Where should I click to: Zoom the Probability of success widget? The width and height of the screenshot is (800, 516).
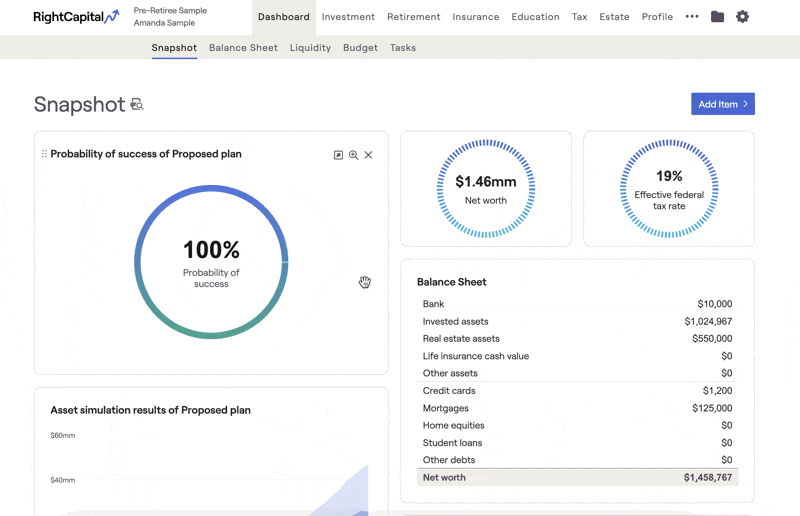click(x=353, y=155)
